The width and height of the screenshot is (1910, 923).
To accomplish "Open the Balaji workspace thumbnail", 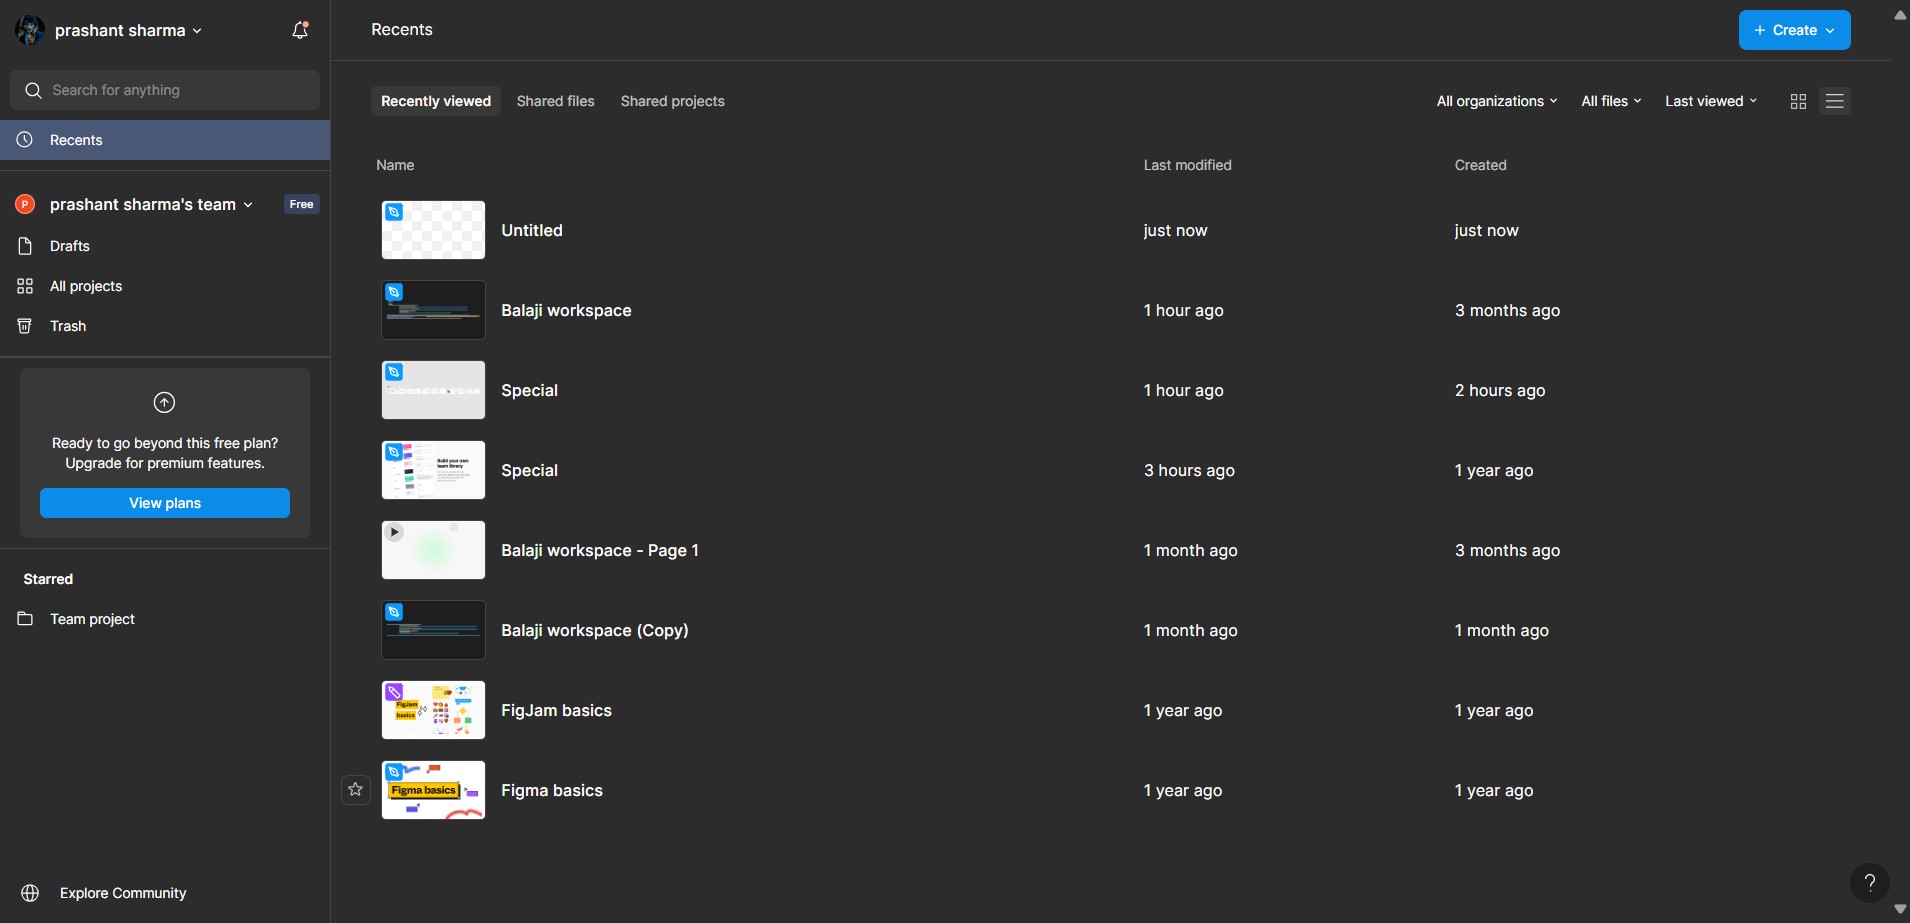I will coord(433,310).
